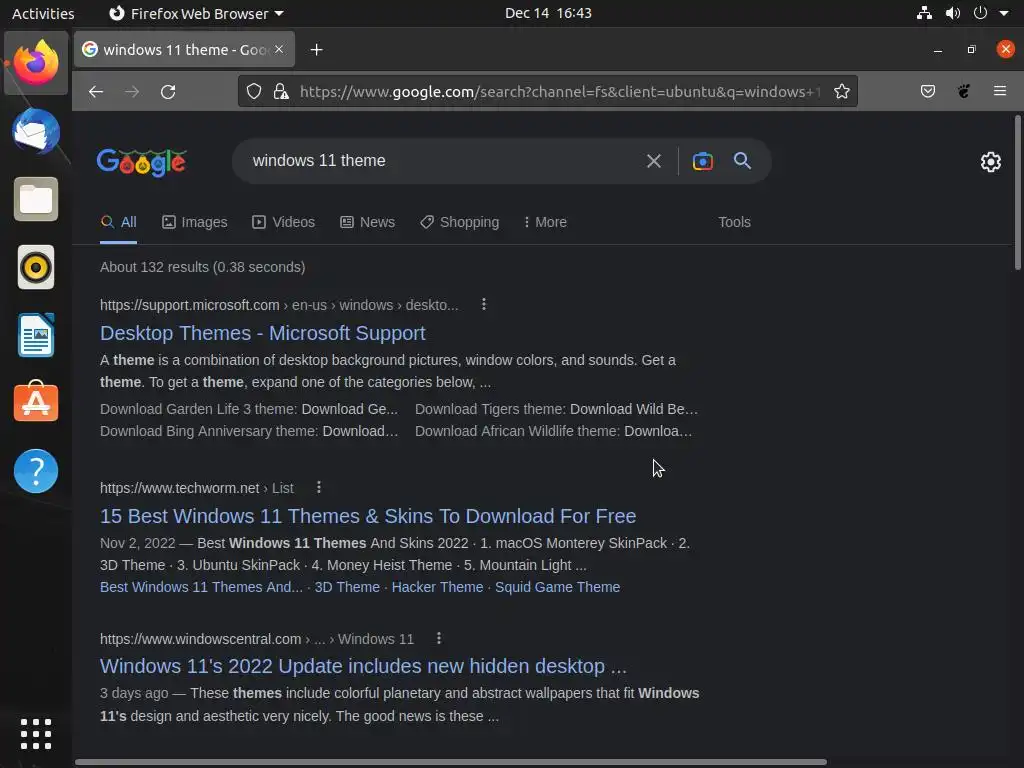Screen dimensions: 1024x768
Task: Open a new tab with plus button
Action: [317, 50]
